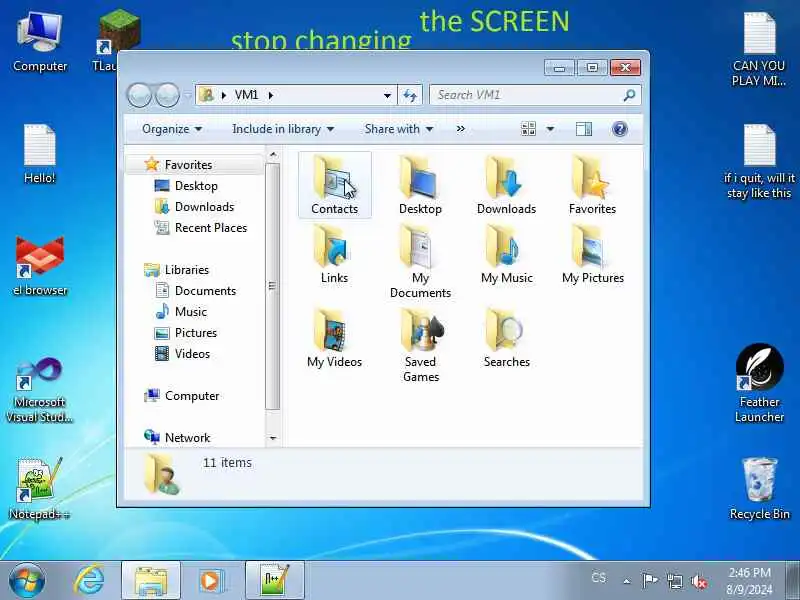Select Documents library in navigation pane
The width and height of the screenshot is (800, 600).
205,290
